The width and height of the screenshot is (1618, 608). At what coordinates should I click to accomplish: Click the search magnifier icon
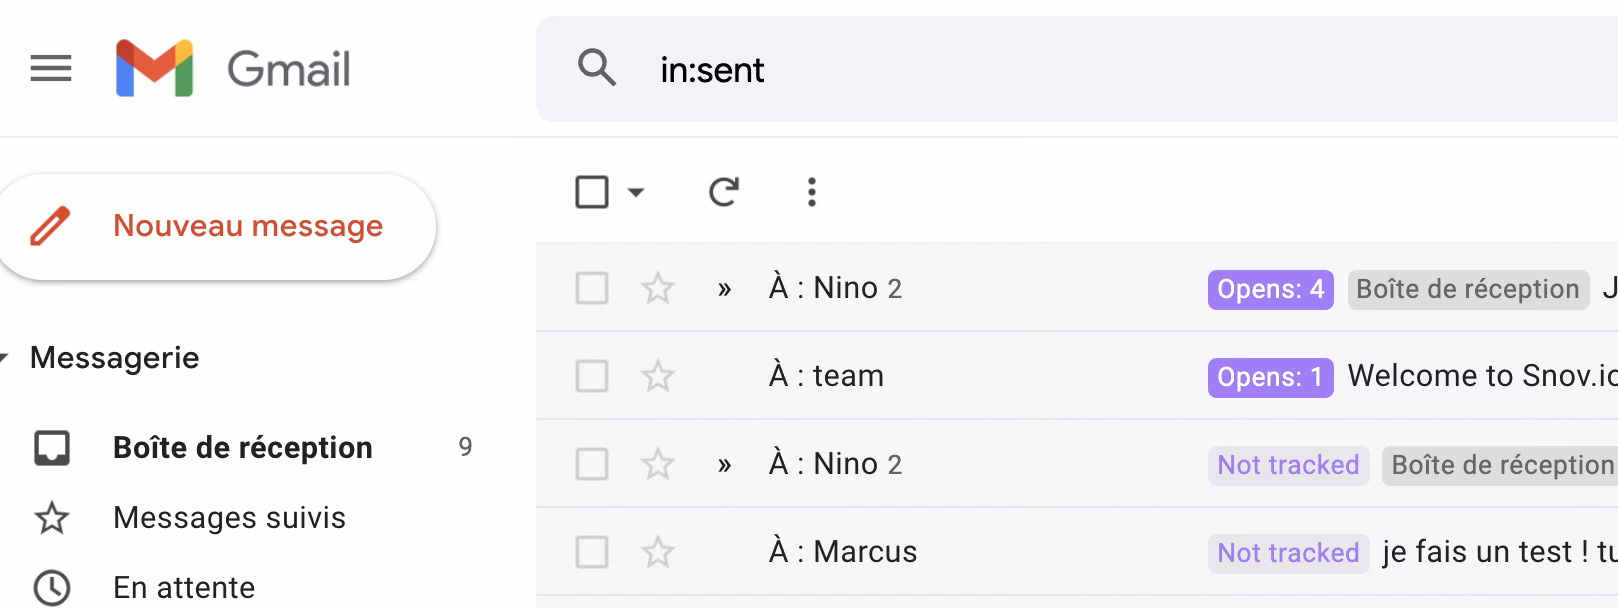[x=597, y=69]
